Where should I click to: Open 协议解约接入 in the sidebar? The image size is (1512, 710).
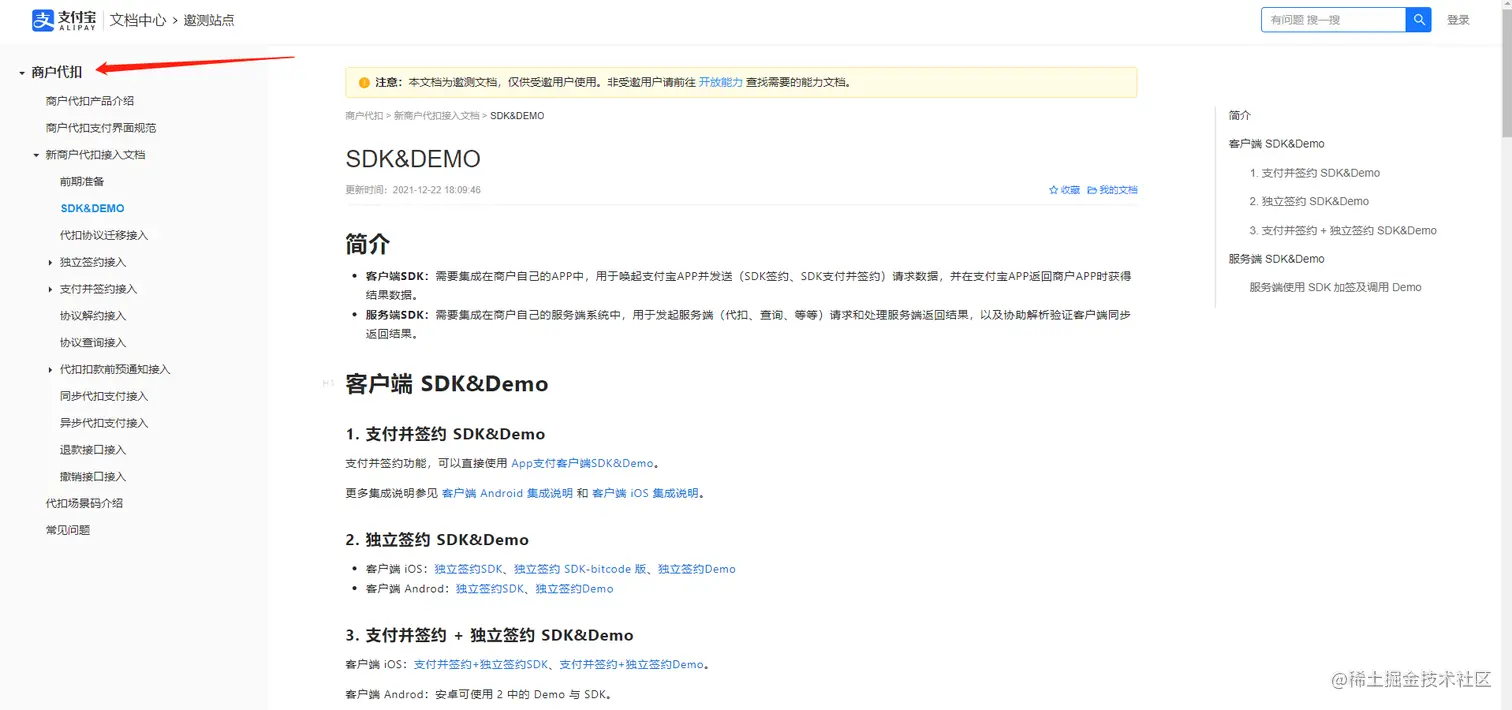[x=93, y=316]
